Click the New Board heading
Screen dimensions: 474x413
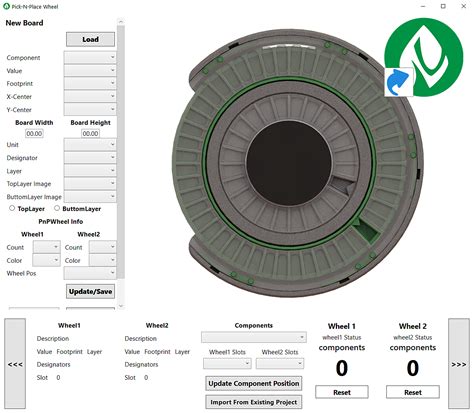(24, 23)
